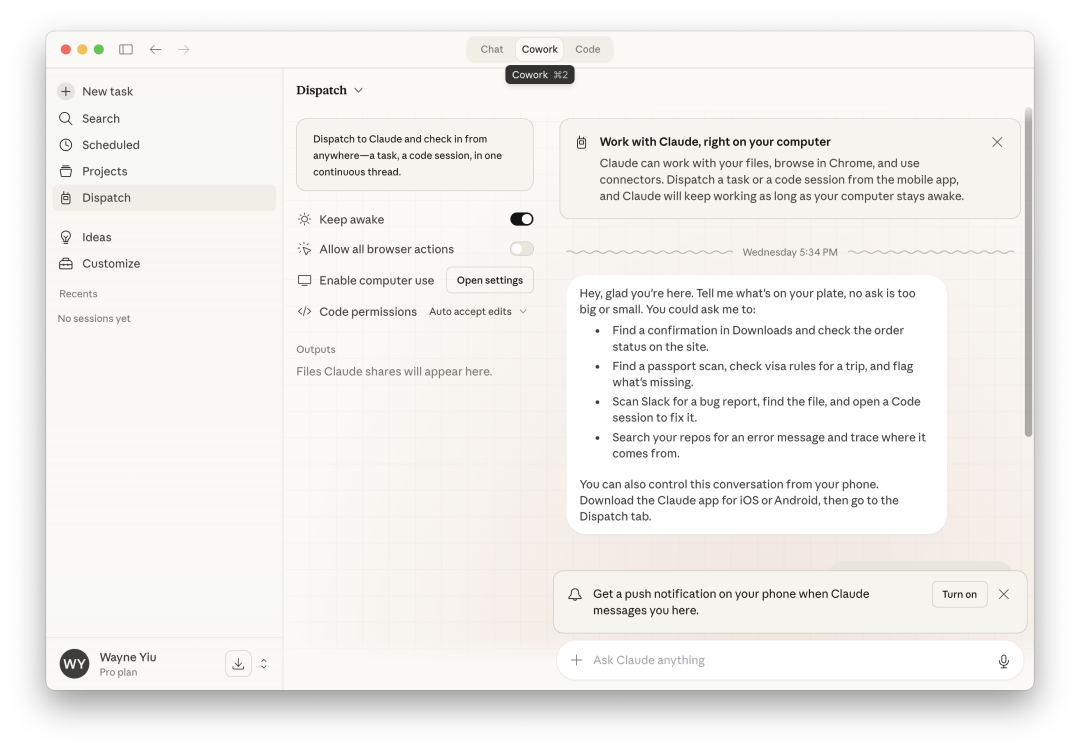Image resolution: width=1080 pixels, height=751 pixels.
Task: Turn off Keep awake switch
Action: pos(521,219)
